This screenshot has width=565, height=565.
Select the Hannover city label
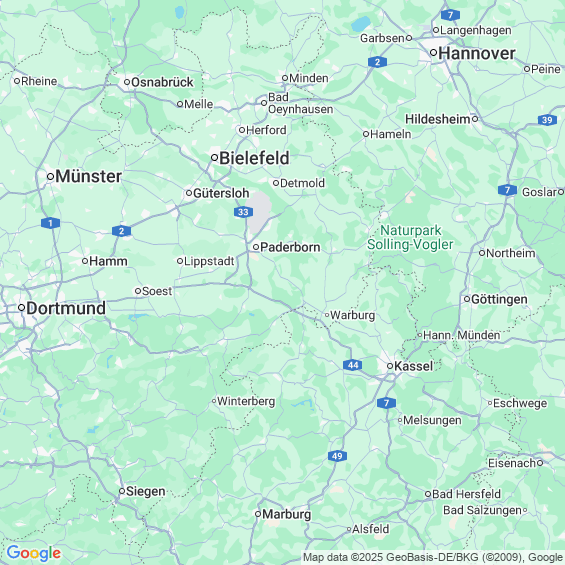pos(476,54)
